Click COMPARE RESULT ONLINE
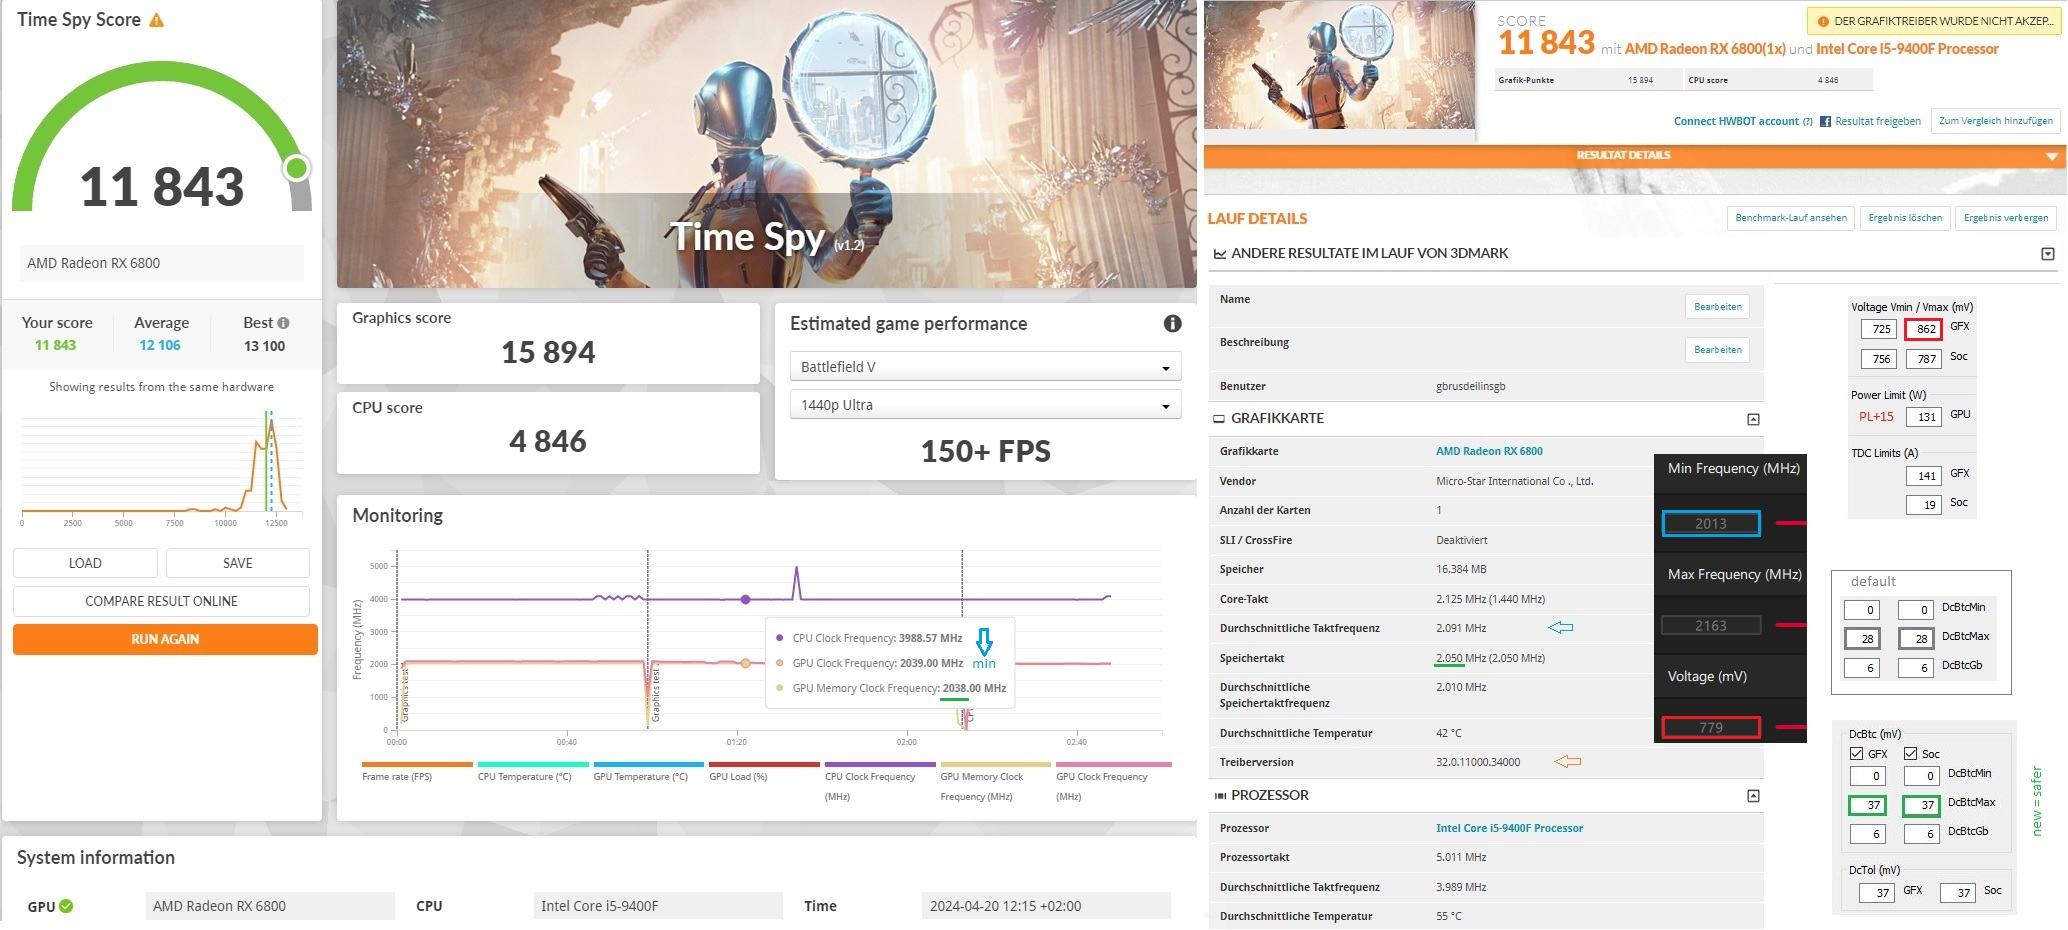Viewport: 2068px width, 930px height. (161, 601)
